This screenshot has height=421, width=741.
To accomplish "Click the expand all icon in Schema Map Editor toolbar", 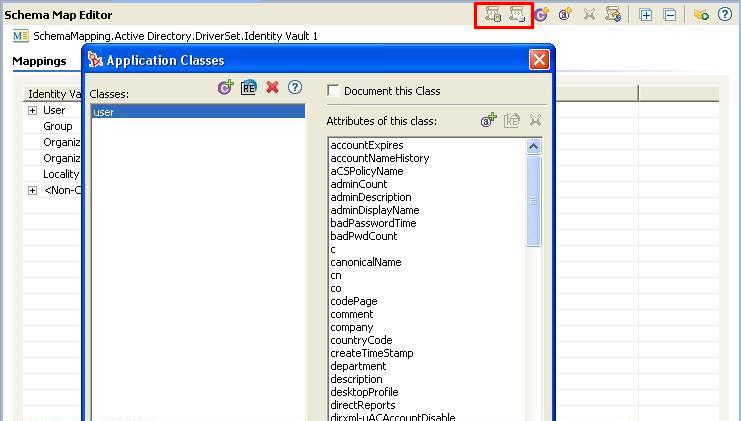I will pos(646,15).
